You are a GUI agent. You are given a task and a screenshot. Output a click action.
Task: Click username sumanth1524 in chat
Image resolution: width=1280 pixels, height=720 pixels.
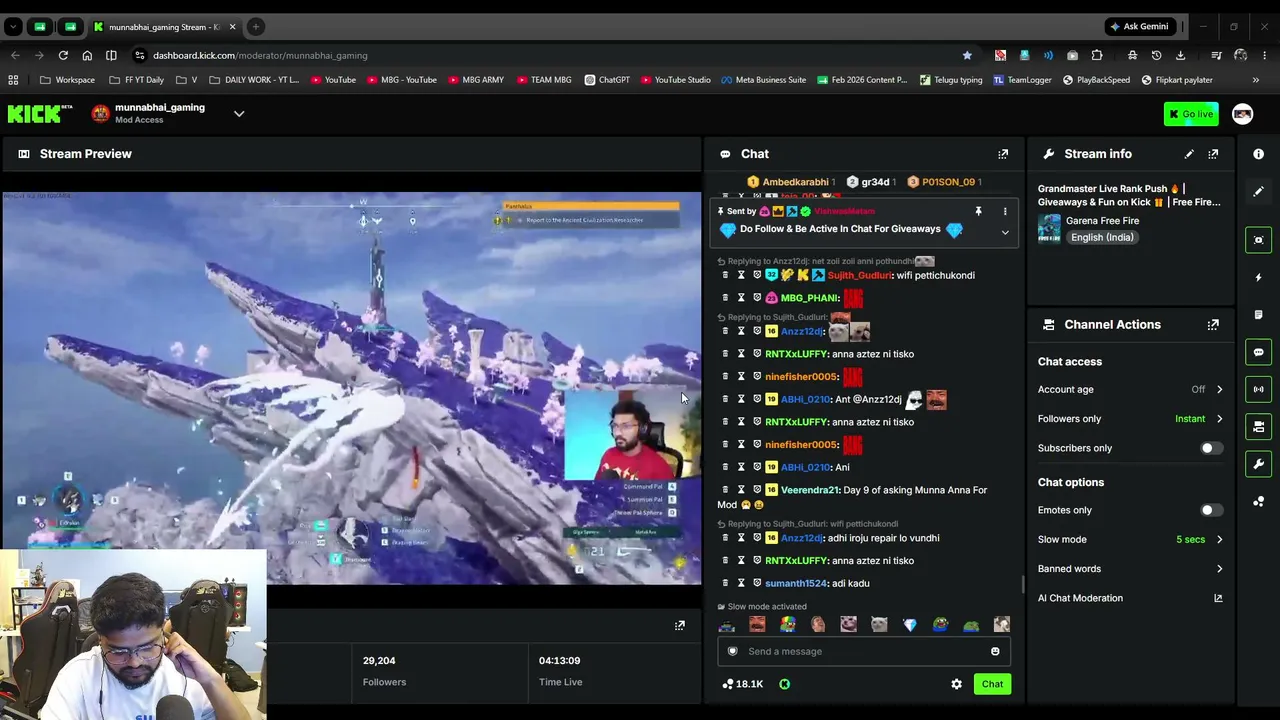point(796,583)
